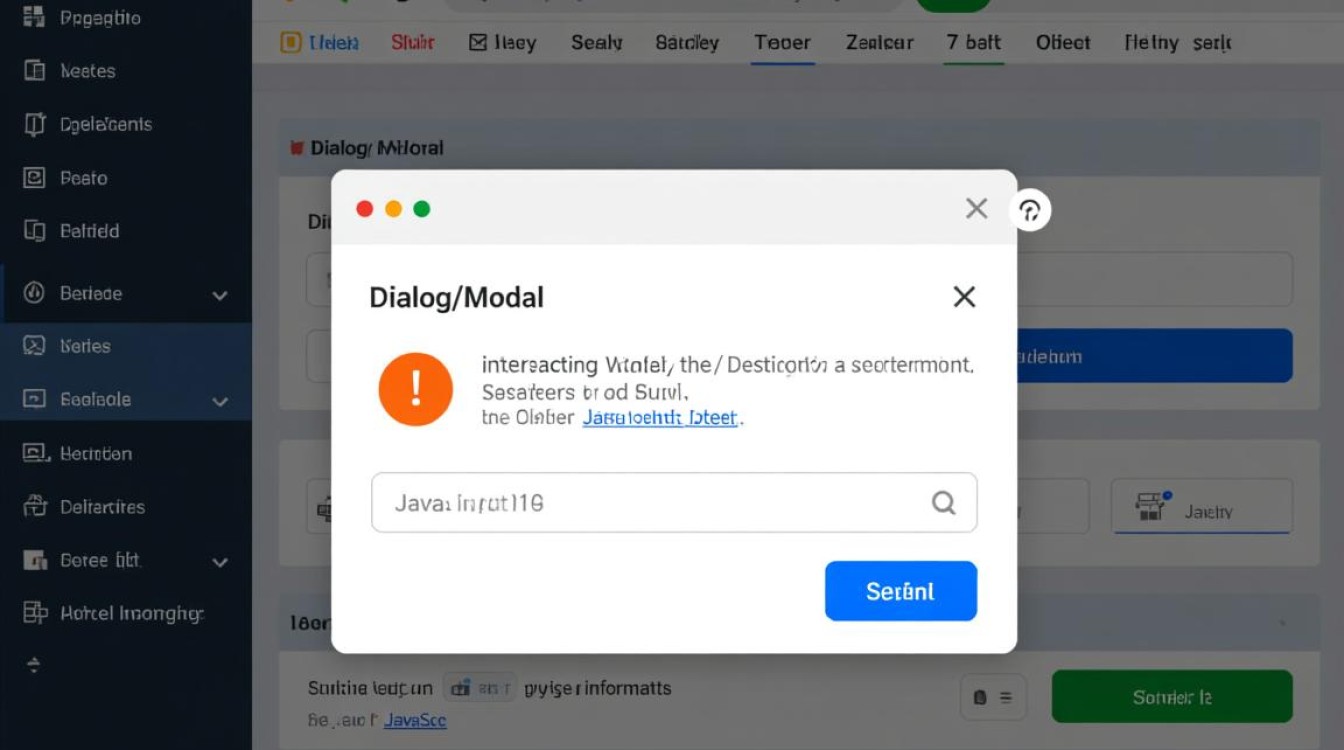Click the green button at bottom right
Screen dimensions: 1344x750
(1172, 697)
